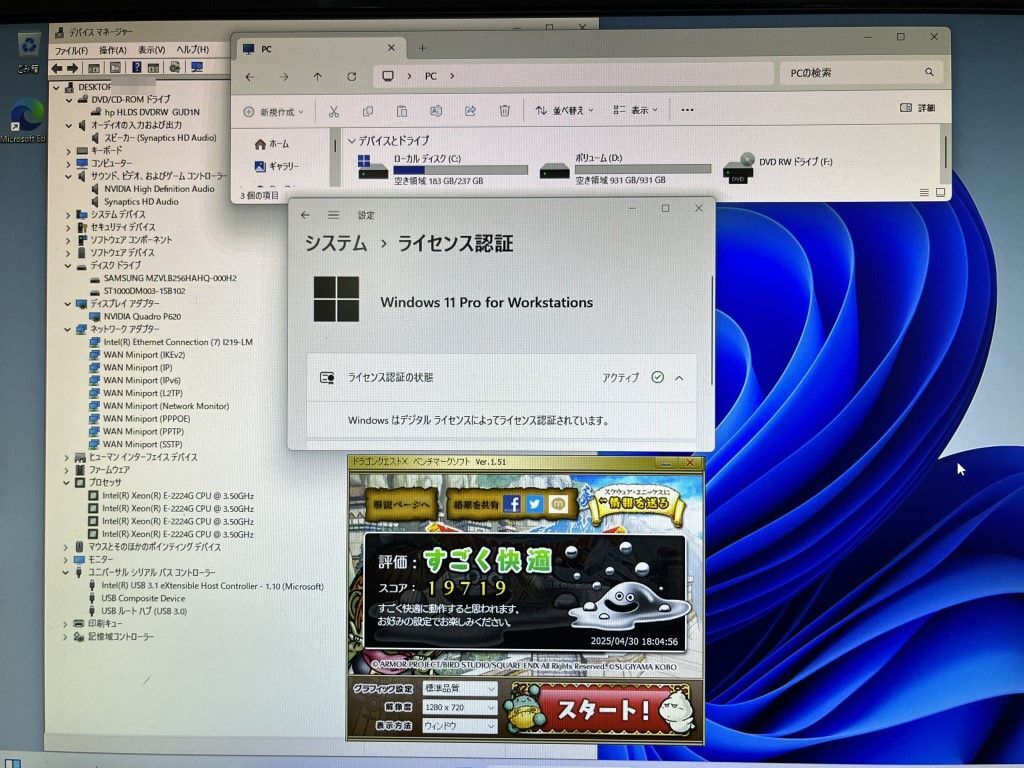Open the Recycle Bin desktop icon

28,51
